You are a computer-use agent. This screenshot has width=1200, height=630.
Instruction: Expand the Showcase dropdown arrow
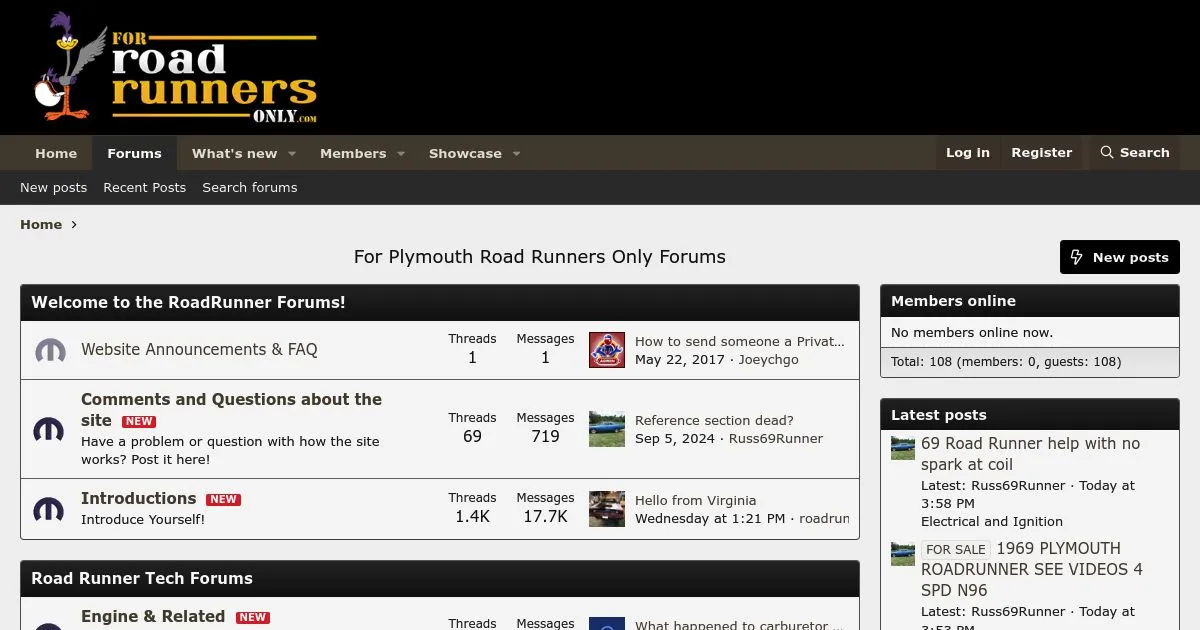(x=516, y=154)
